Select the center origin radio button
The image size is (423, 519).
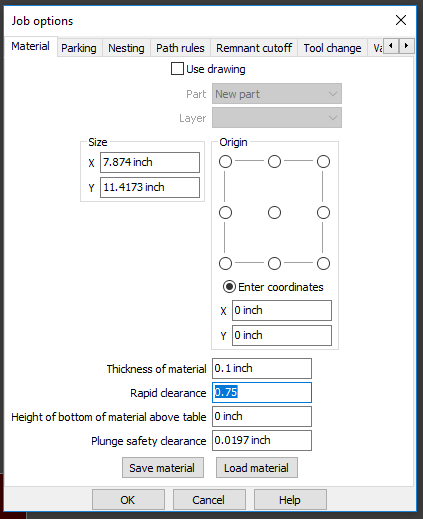274,213
